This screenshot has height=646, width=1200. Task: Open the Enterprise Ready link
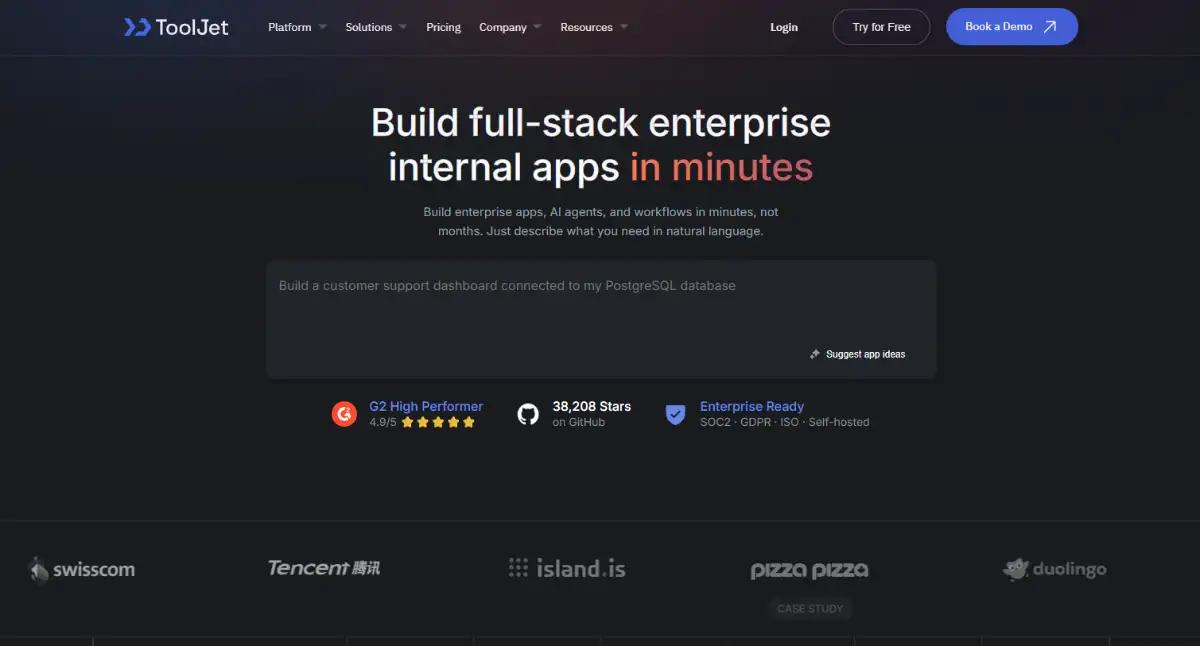coord(752,406)
